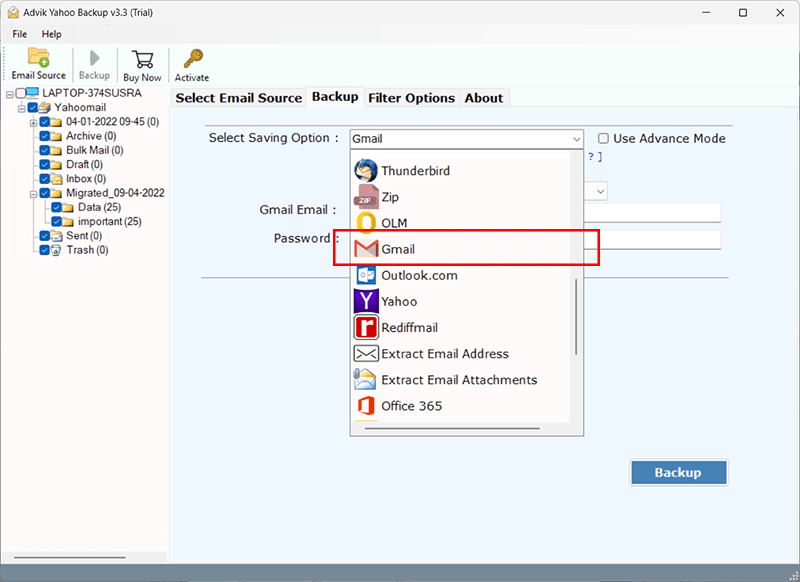
Task: Open the Filter Options tab
Action: click(411, 98)
